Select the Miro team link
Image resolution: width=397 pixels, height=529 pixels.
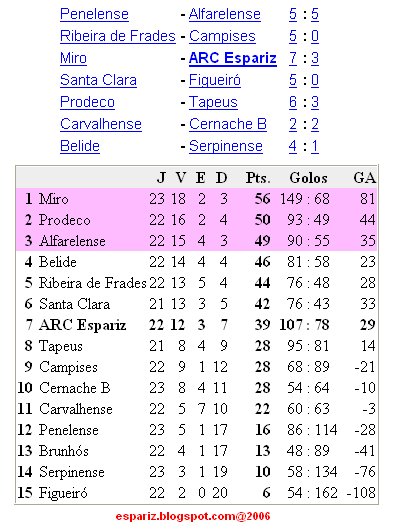click(x=73, y=58)
